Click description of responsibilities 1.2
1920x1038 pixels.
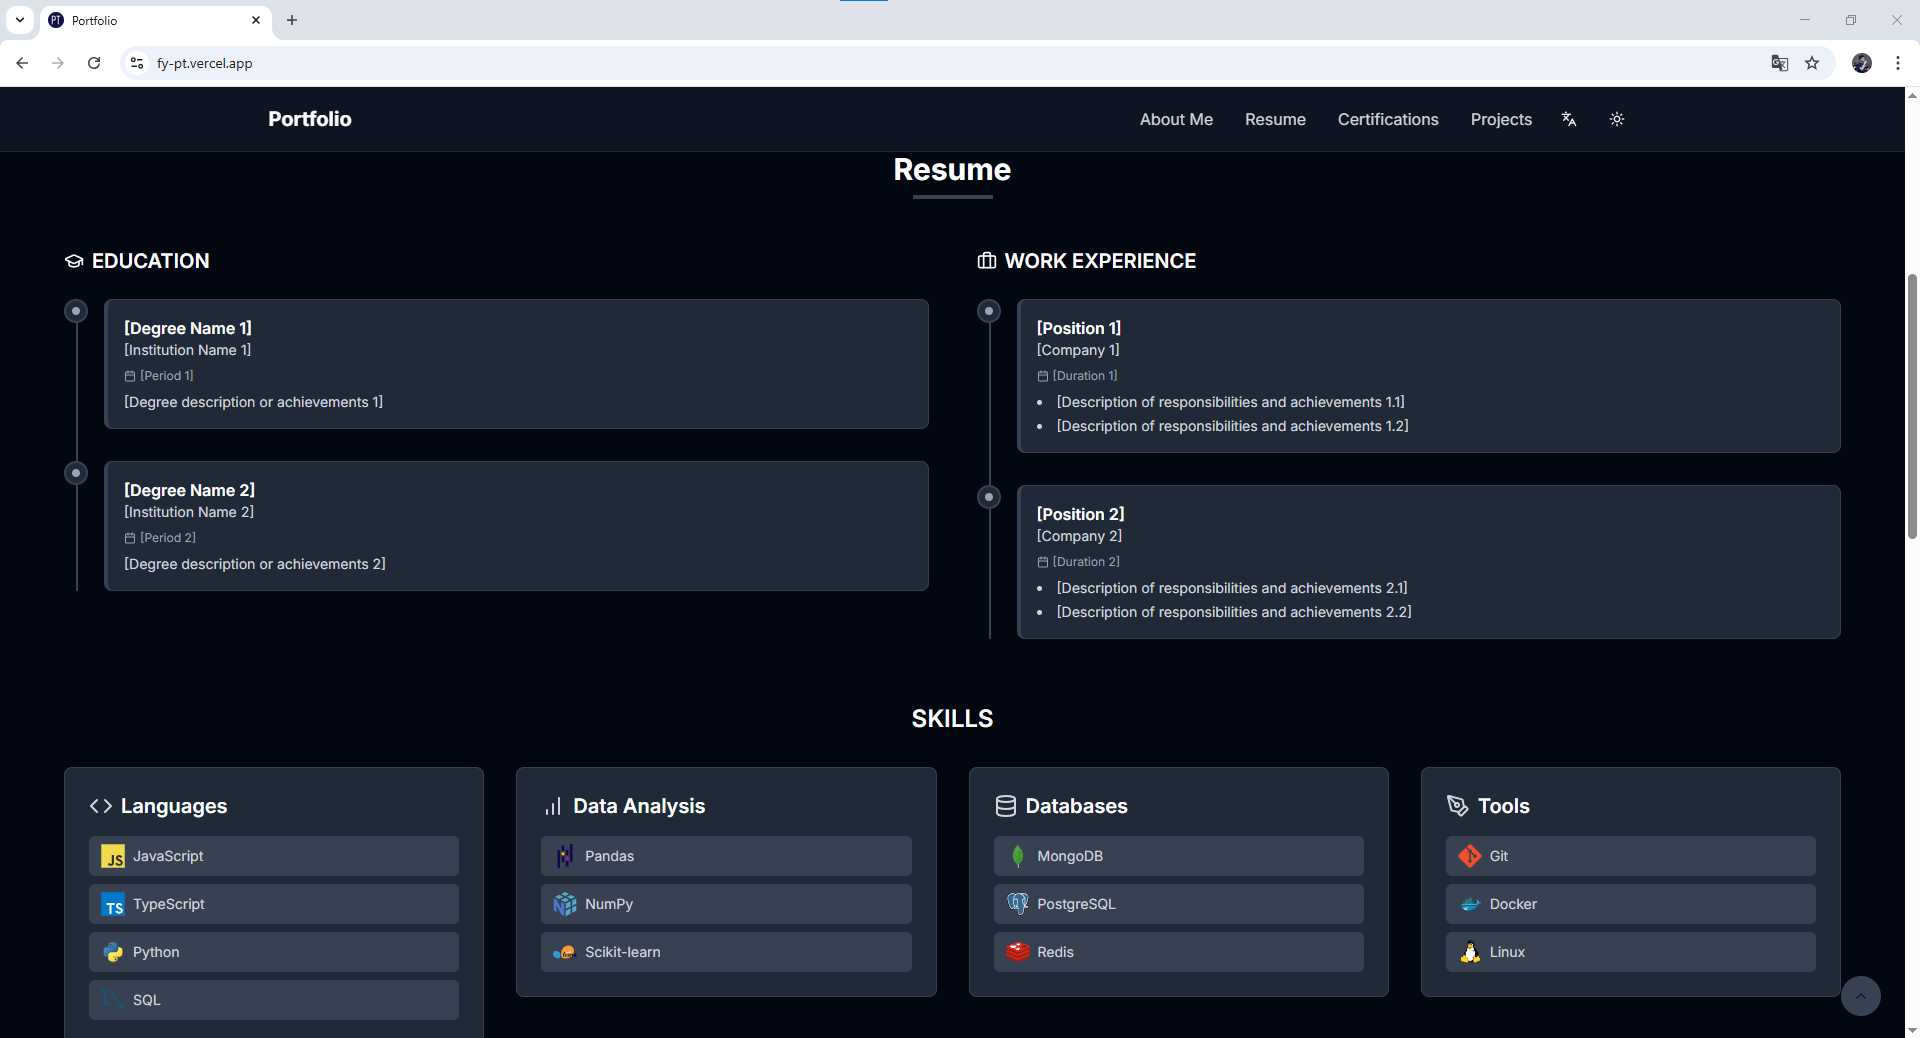(x=1233, y=426)
